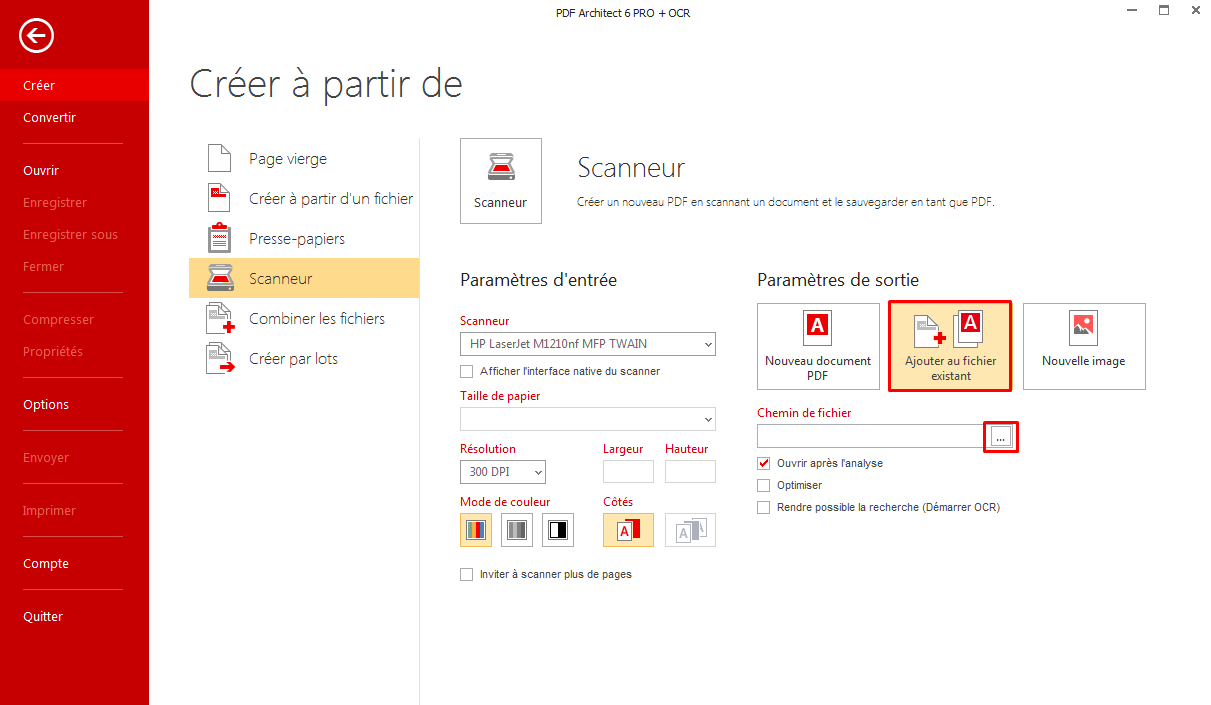The image size is (1211, 705).
Task: Click the Chemin de fichier field
Action: pos(872,436)
